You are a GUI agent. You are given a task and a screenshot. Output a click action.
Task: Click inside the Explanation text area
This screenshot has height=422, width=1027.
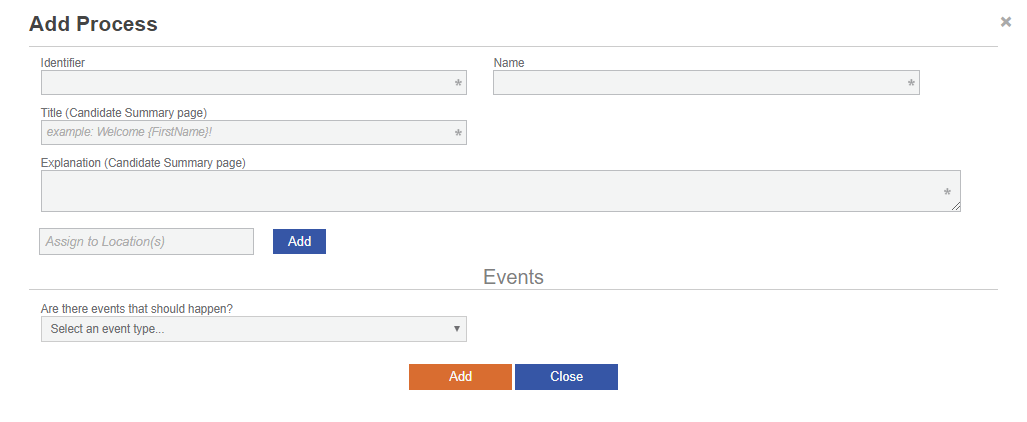point(490,191)
